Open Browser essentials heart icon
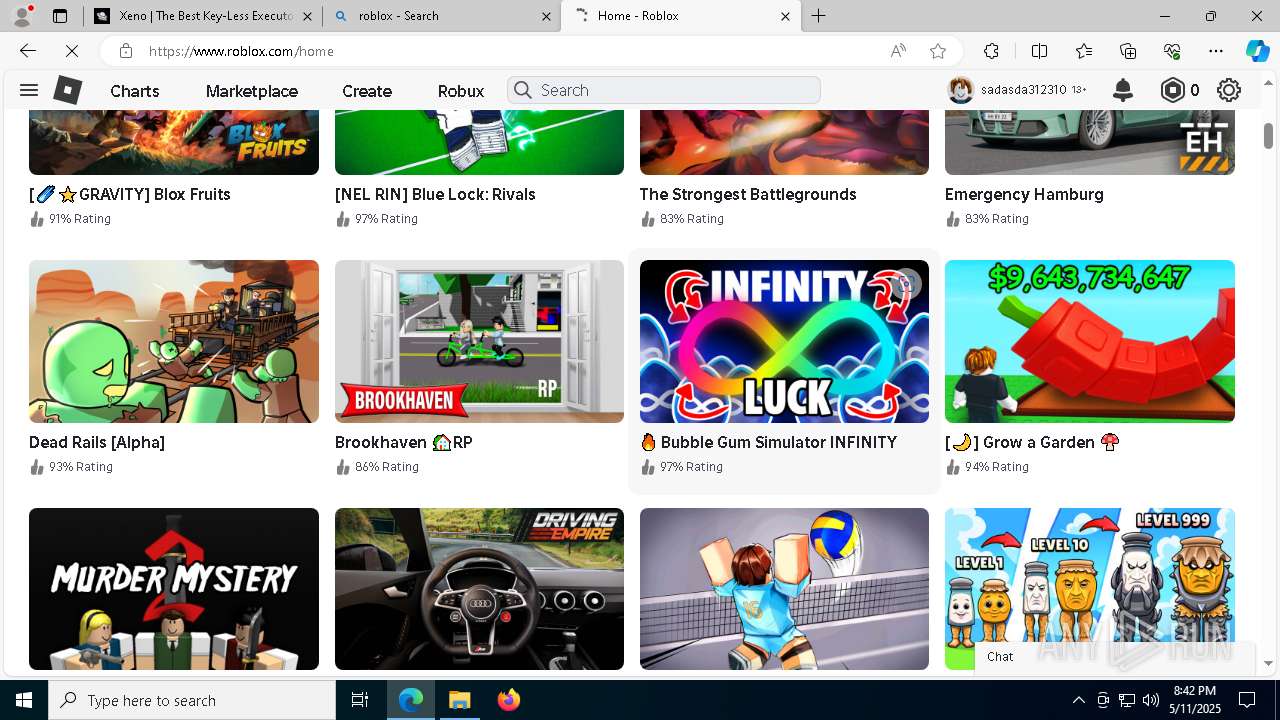Screen dimensions: 1280x720 (1172, 51)
